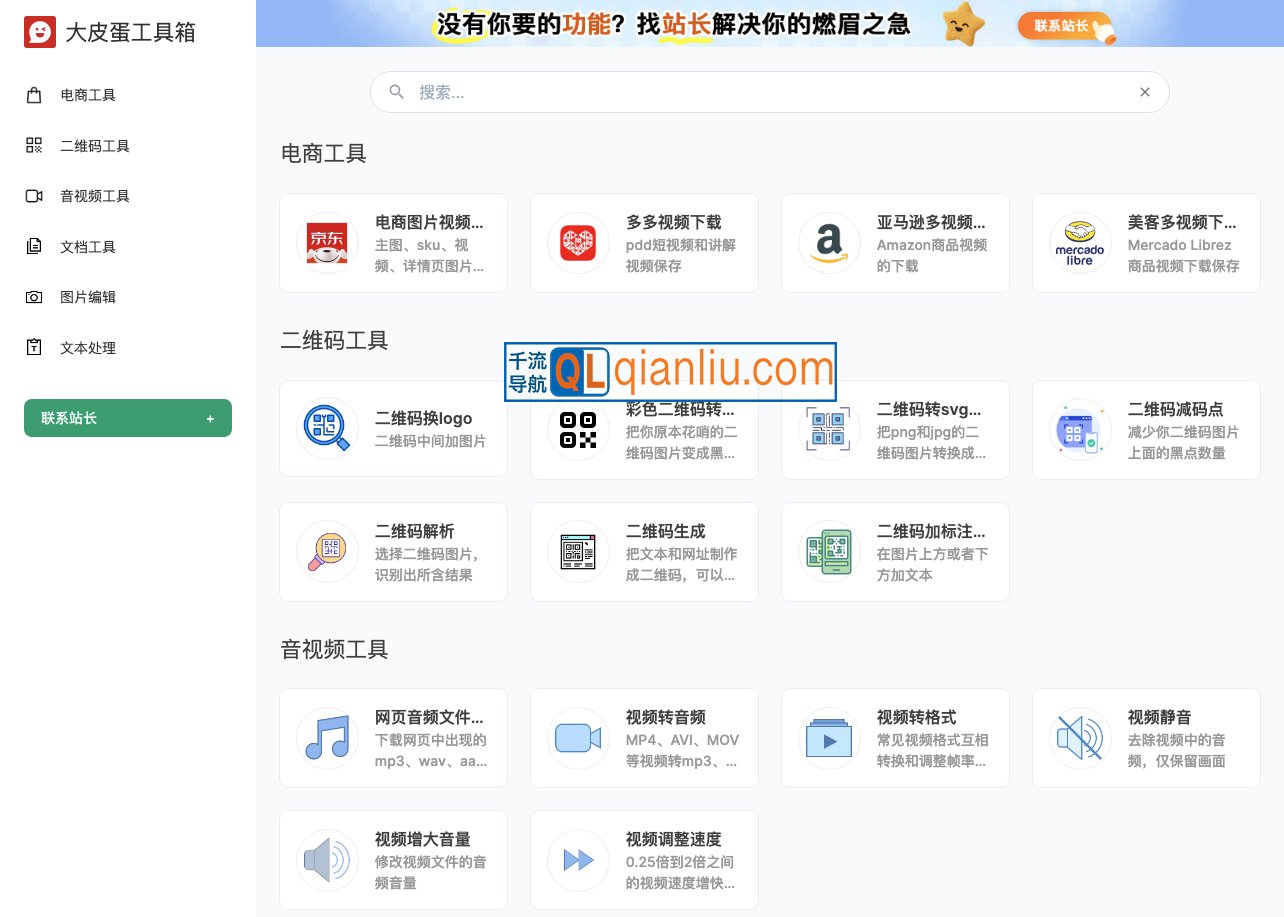Click the 联系站长 banner link

coord(1060,27)
